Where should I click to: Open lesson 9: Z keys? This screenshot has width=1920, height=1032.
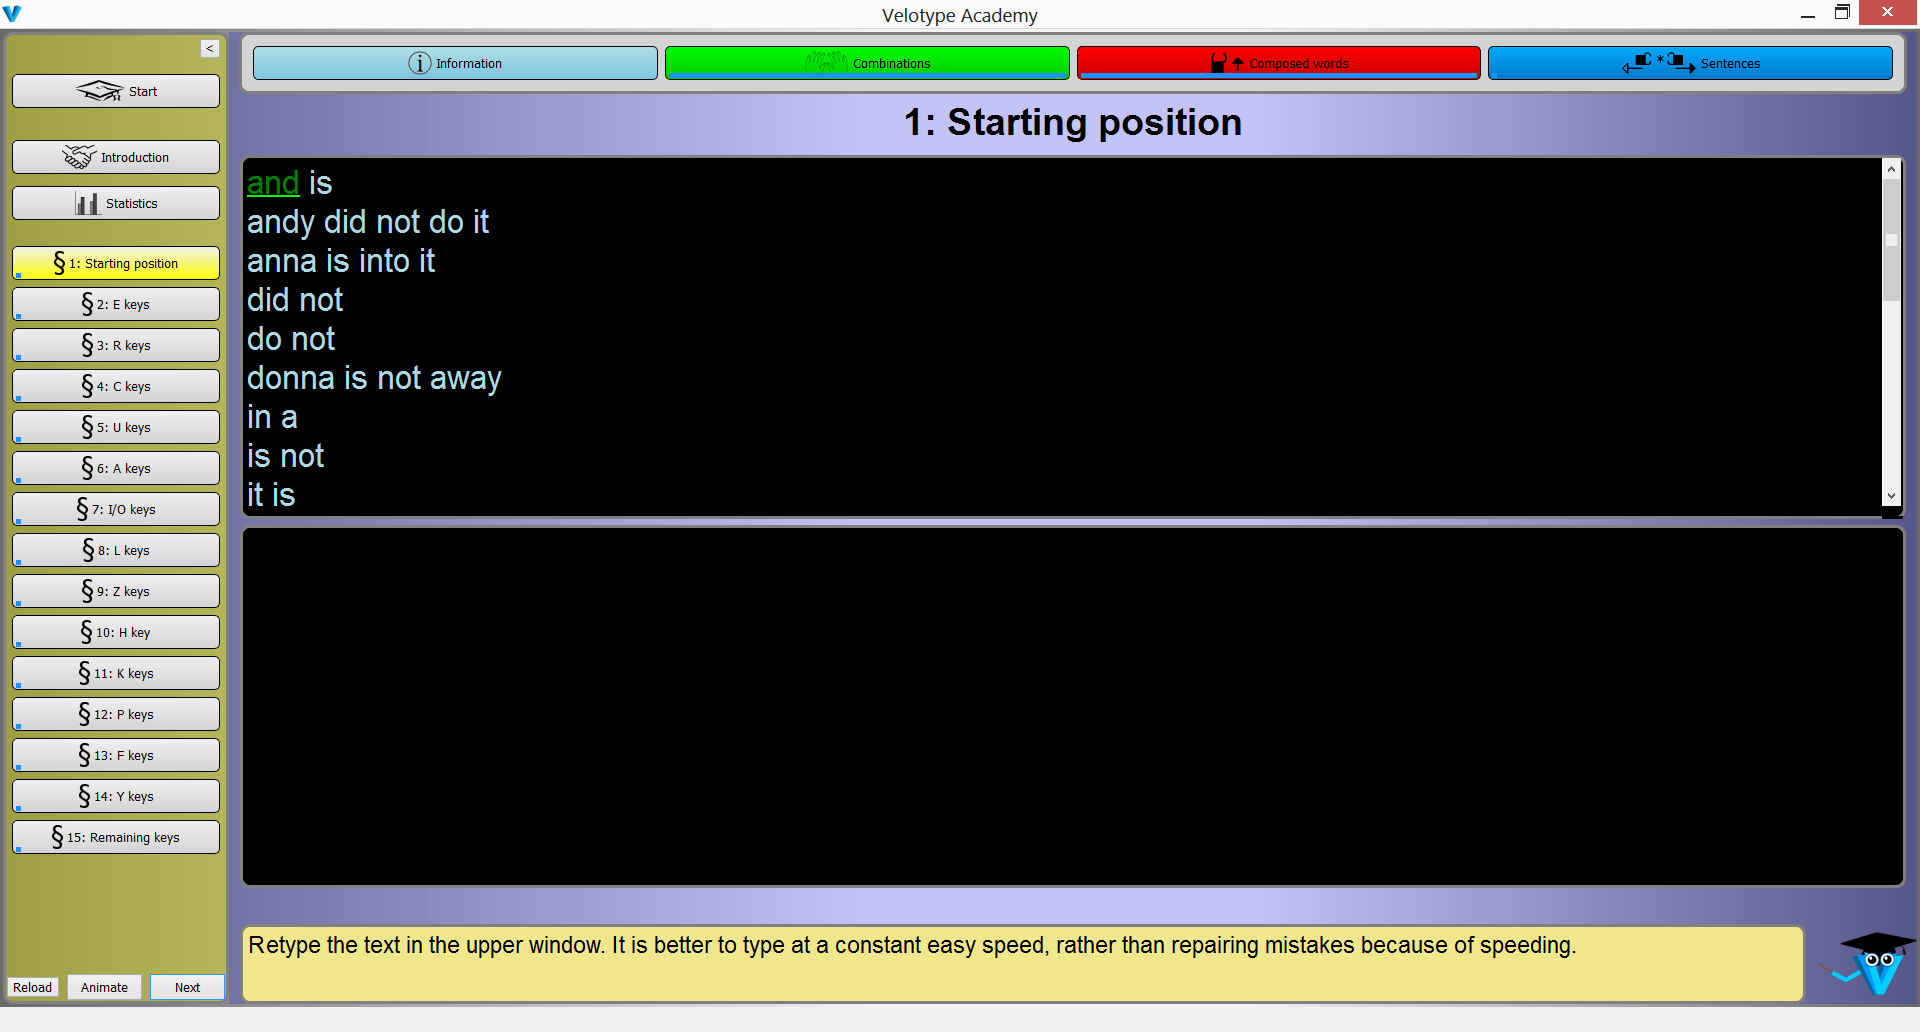116,591
